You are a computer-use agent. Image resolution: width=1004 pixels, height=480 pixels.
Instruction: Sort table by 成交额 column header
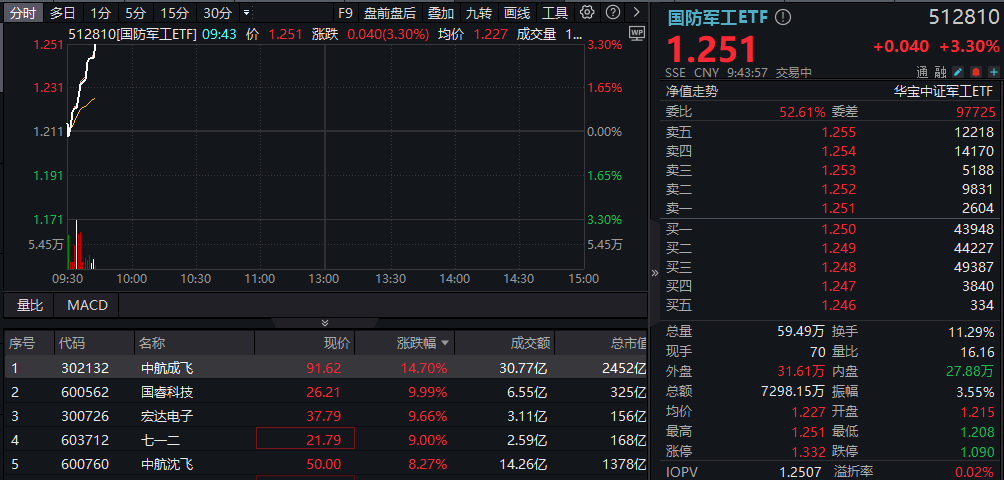coord(530,344)
